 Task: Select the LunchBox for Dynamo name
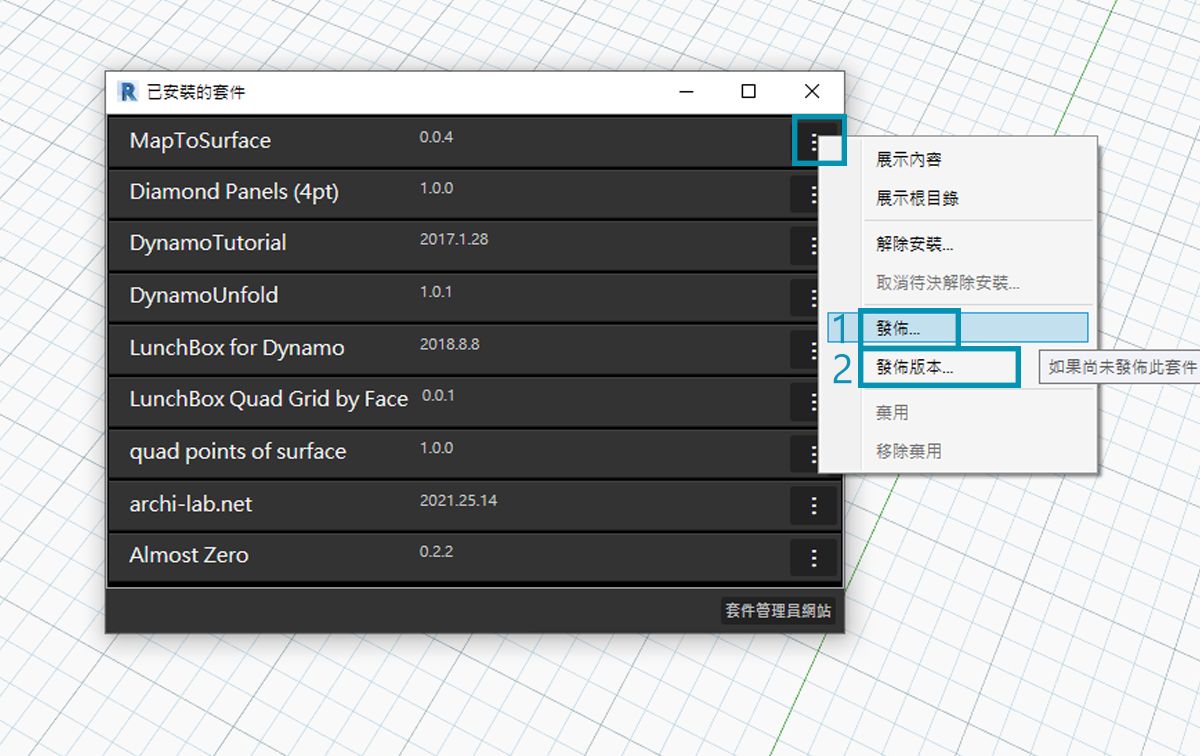[237, 348]
